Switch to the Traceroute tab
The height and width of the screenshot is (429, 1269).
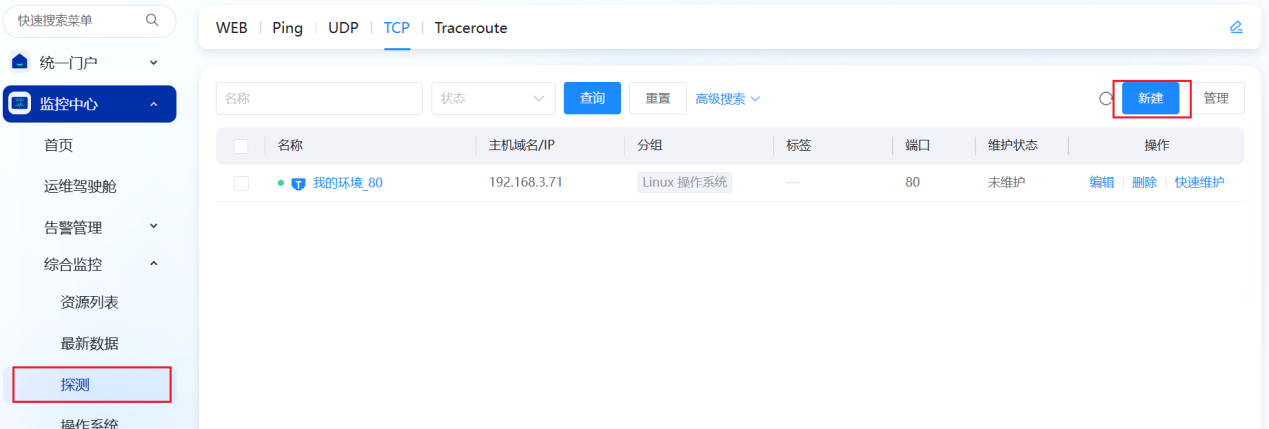pyautogui.click(x=471, y=28)
